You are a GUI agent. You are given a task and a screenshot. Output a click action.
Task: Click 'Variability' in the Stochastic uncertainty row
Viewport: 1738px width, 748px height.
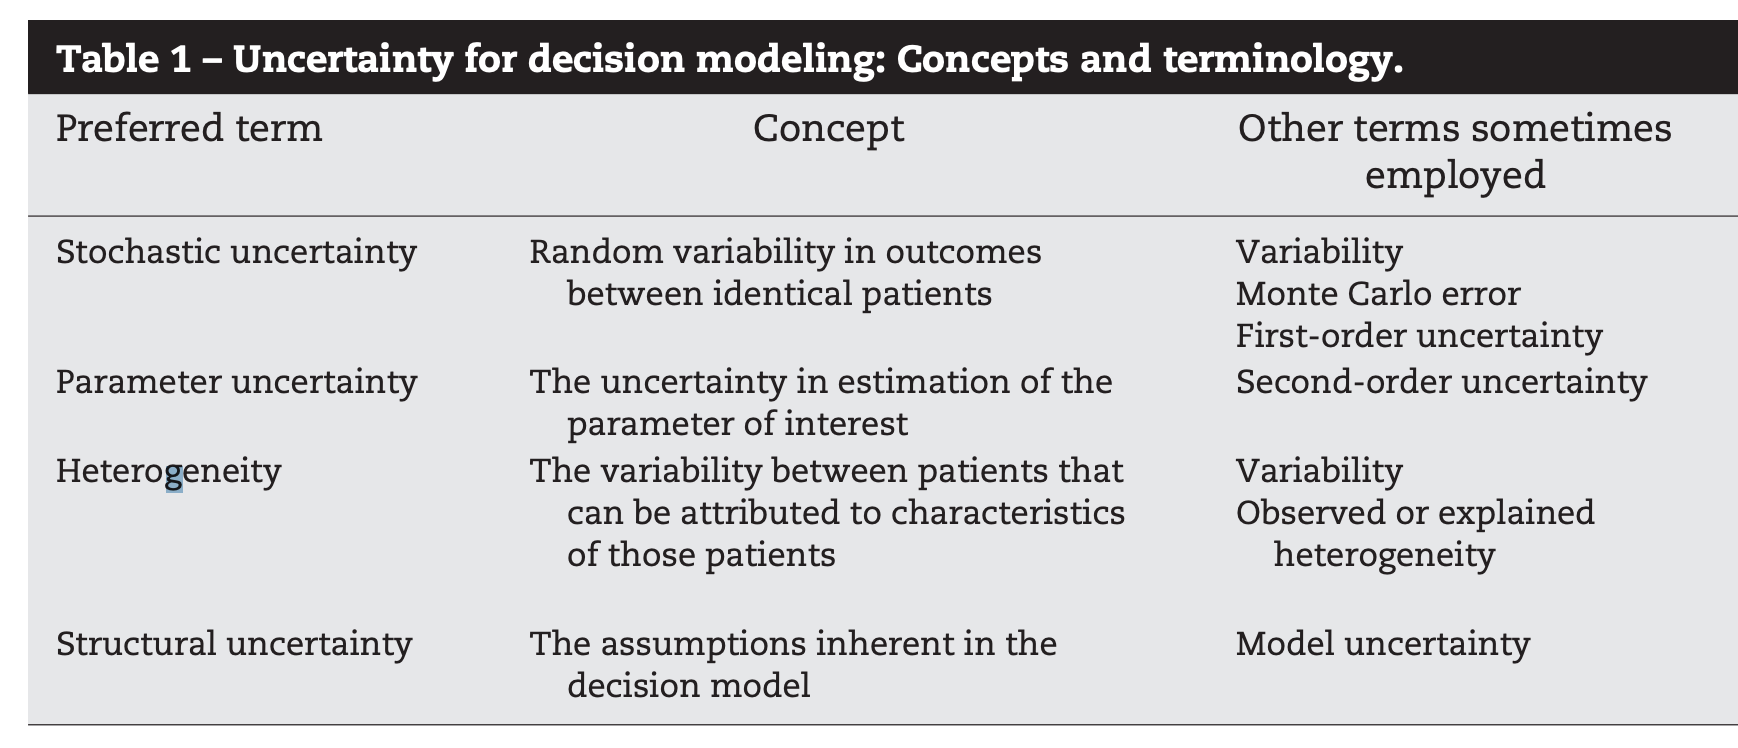(x=1319, y=252)
